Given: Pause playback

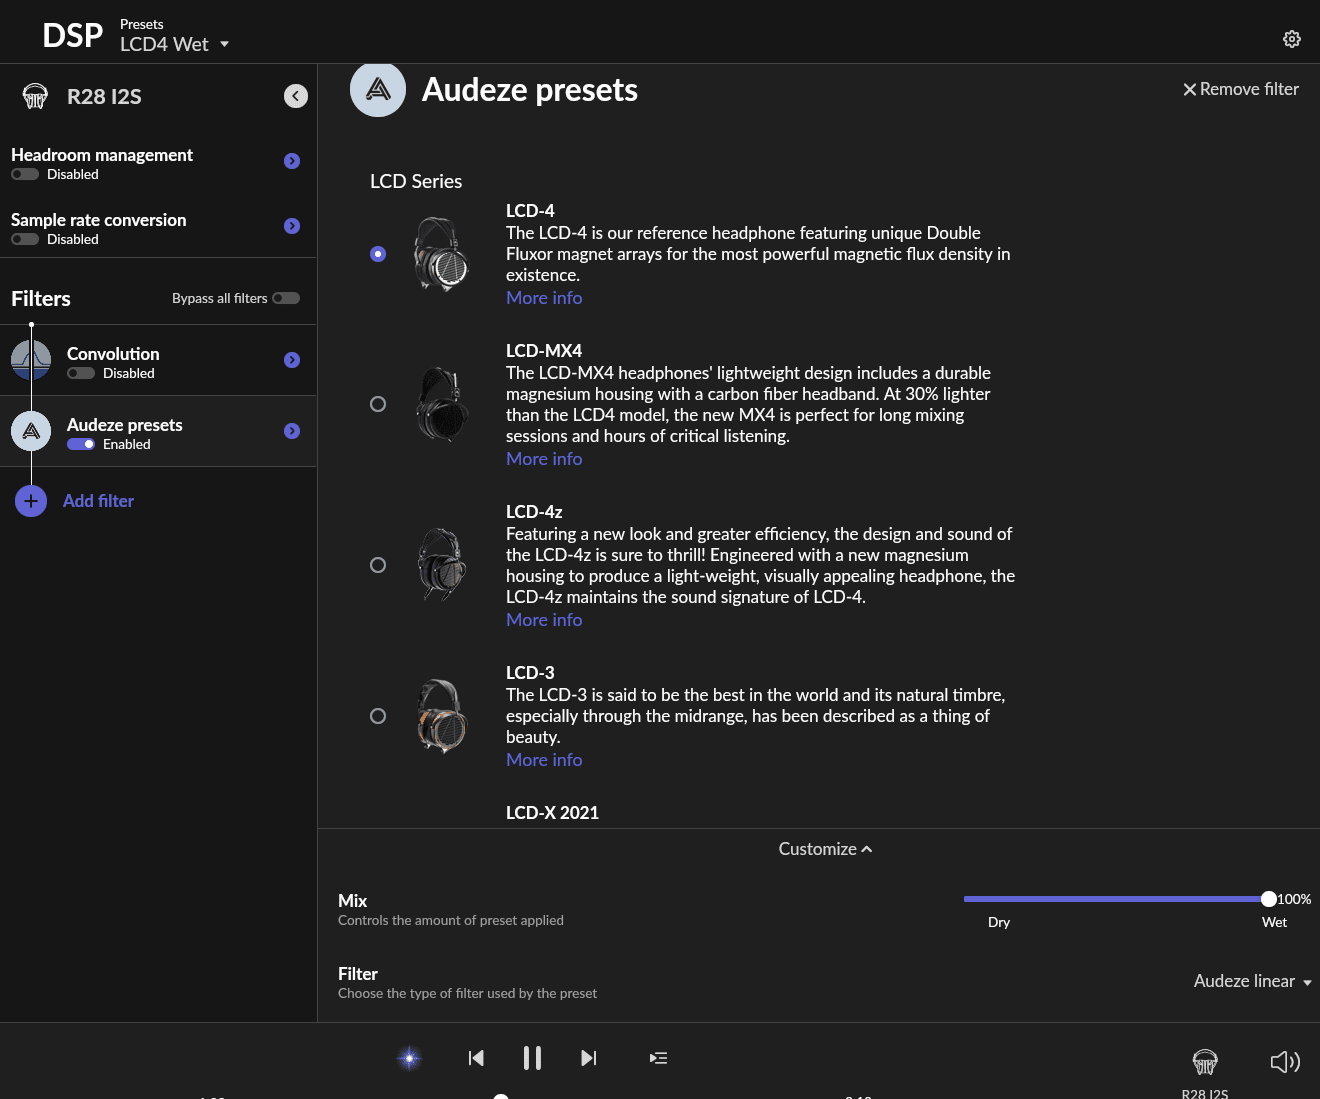Looking at the screenshot, I should [532, 1058].
